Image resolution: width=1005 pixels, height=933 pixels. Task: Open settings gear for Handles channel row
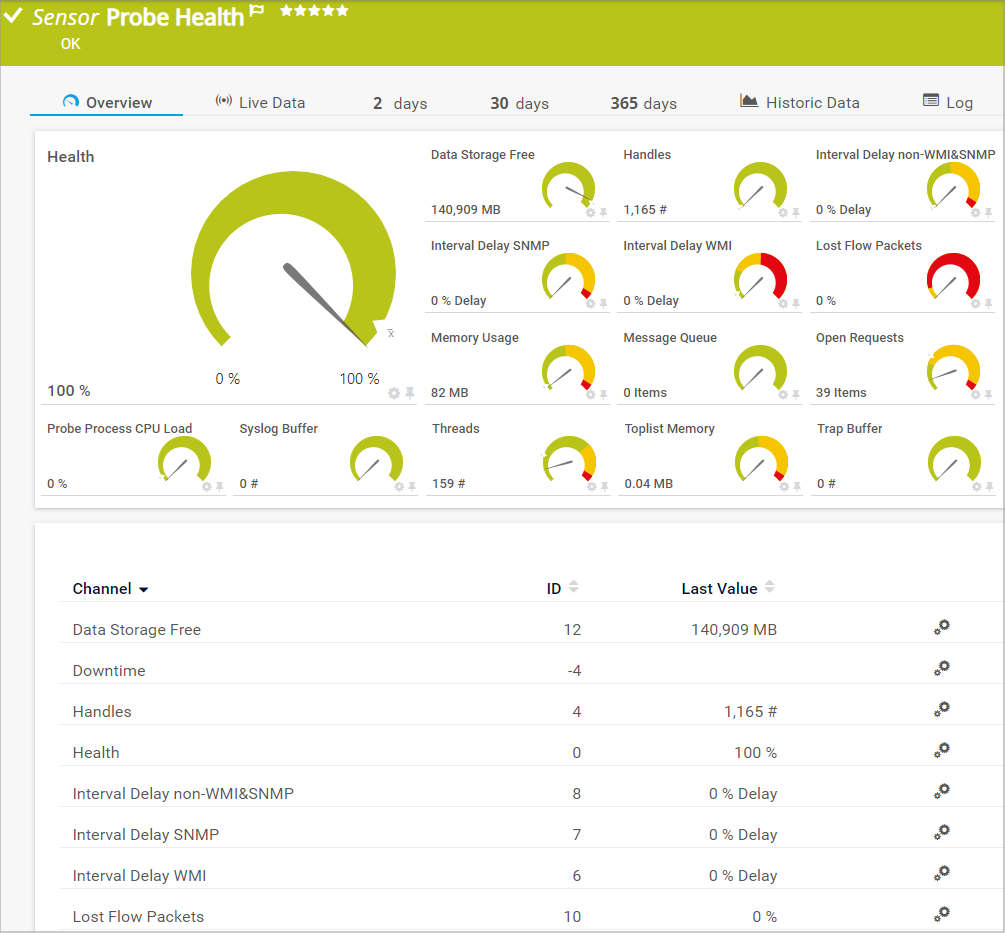point(941,710)
